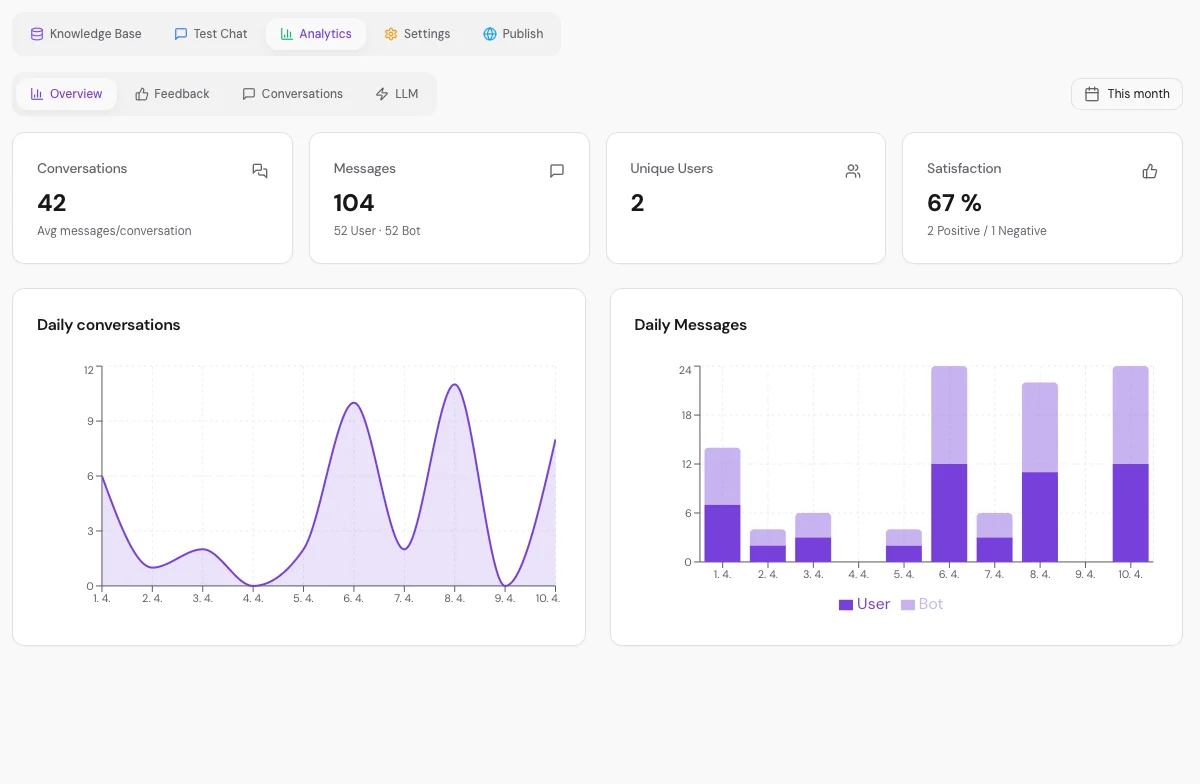Click the 6. 4. peak in Daily conversations
This screenshot has height=784, width=1200.
click(x=353, y=403)
